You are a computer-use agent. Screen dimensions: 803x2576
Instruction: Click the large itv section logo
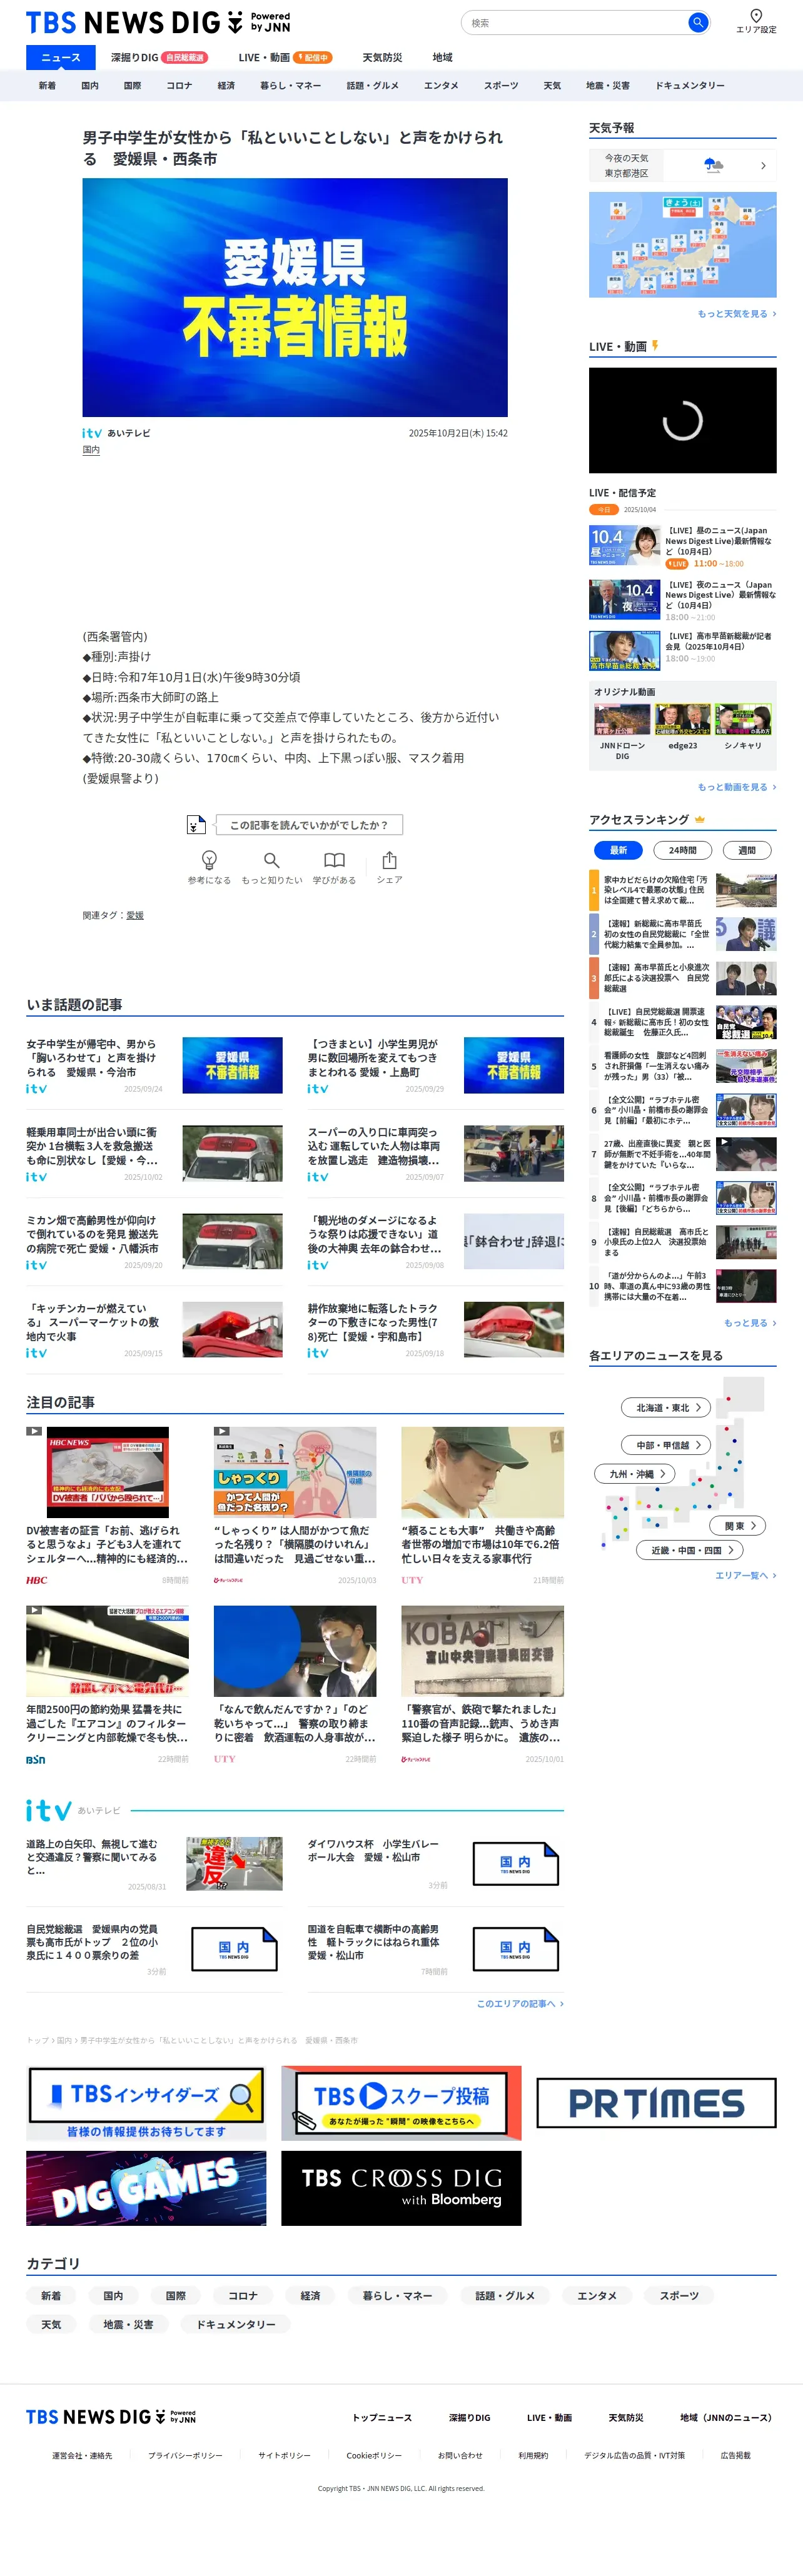coord(48,1810)
